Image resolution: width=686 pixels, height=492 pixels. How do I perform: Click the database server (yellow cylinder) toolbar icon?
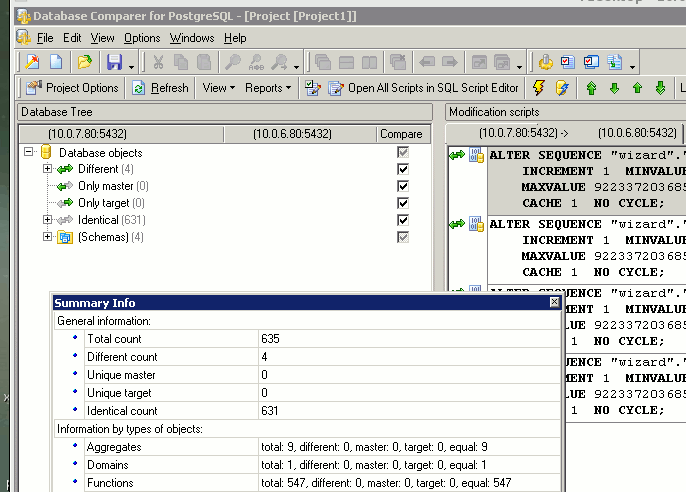[x=546, y=62]
